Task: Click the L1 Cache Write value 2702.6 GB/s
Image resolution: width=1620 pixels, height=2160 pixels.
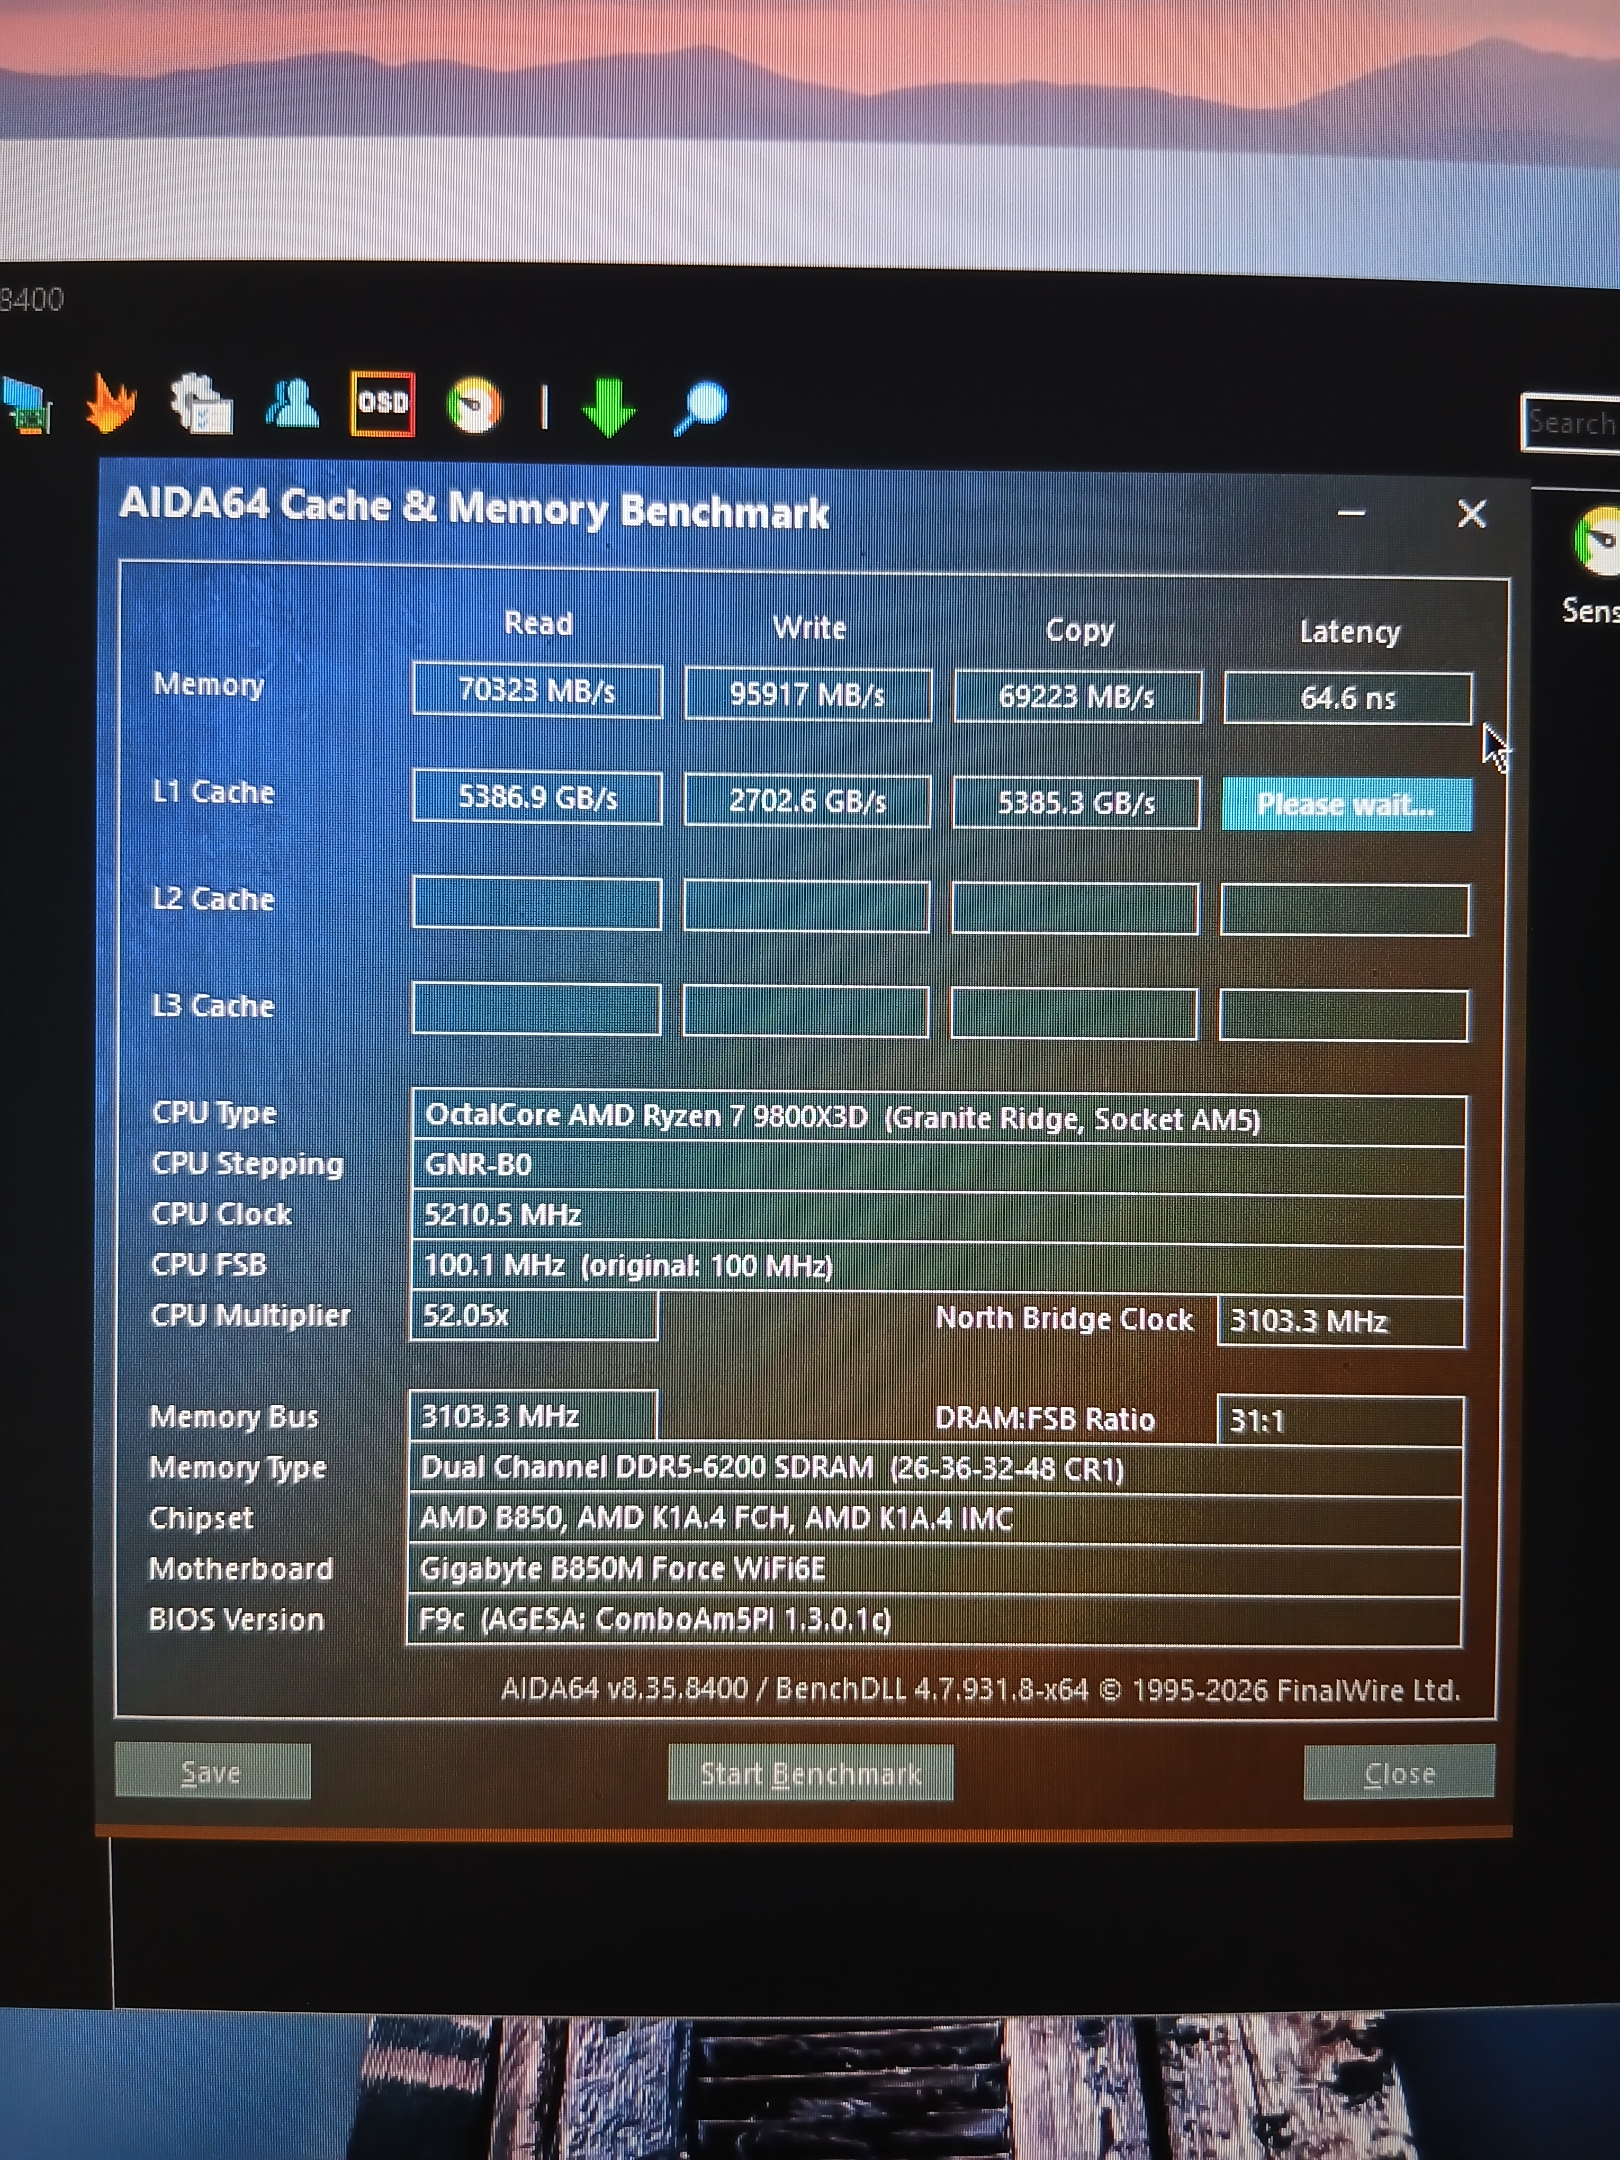Action: click(x=807, y=801)
